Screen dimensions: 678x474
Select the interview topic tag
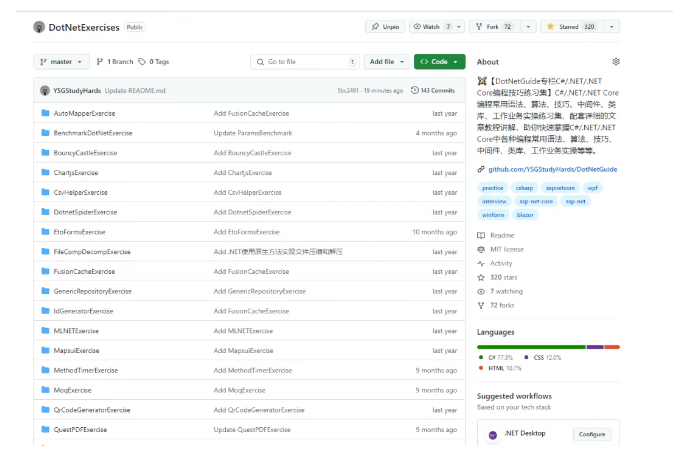[494, 201]
